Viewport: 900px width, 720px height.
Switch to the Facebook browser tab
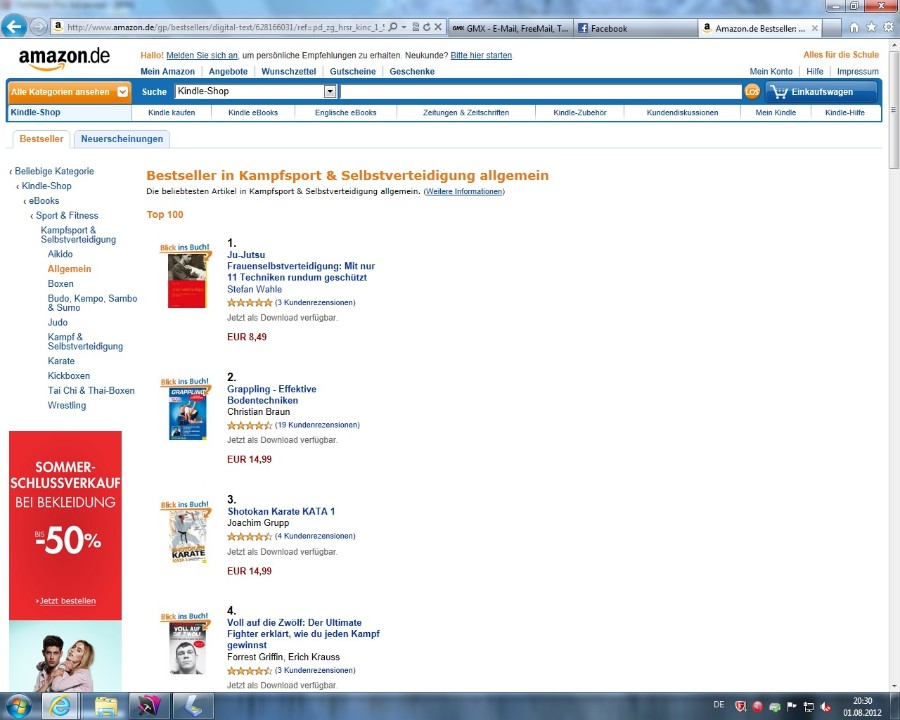pos(634,28)
